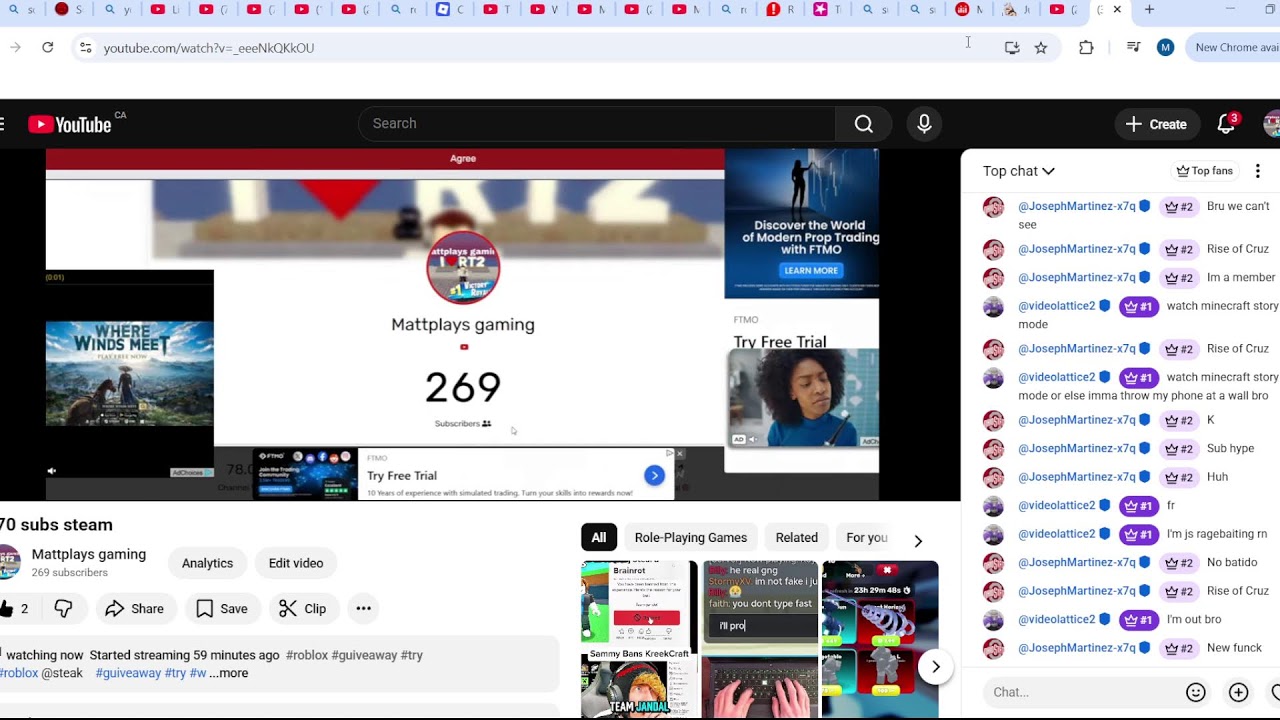Advance the Shorts shelf with next arrow

(x=936, y=667)
